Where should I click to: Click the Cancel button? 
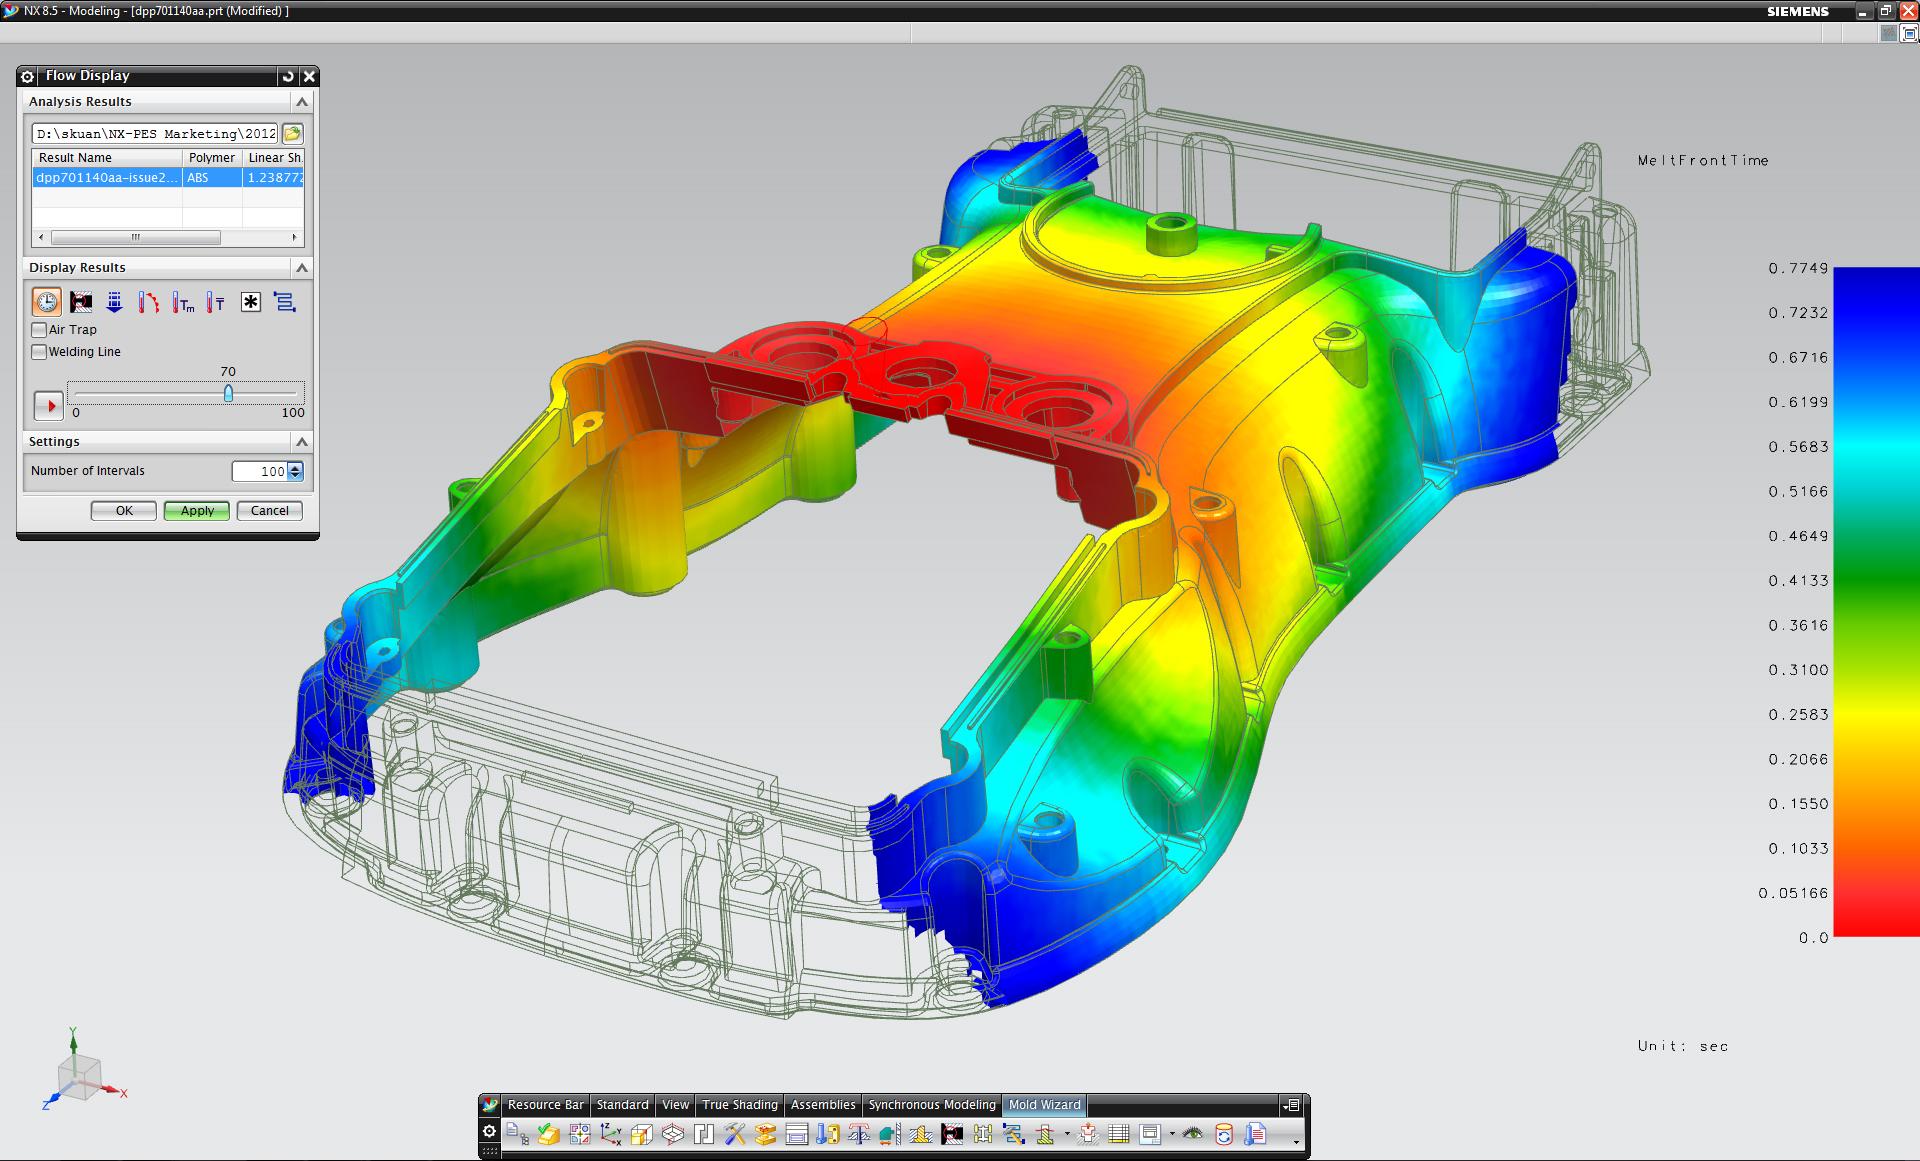coord(270,511)
